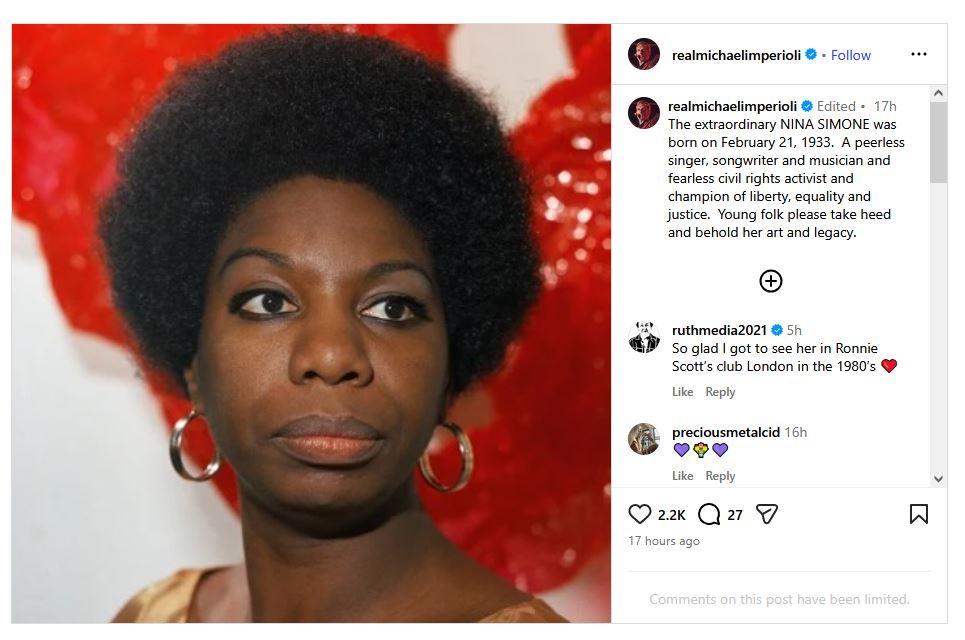Like the post with the heart icon
The width and height of the screenshot is (965, 640).
pos(639,514)
